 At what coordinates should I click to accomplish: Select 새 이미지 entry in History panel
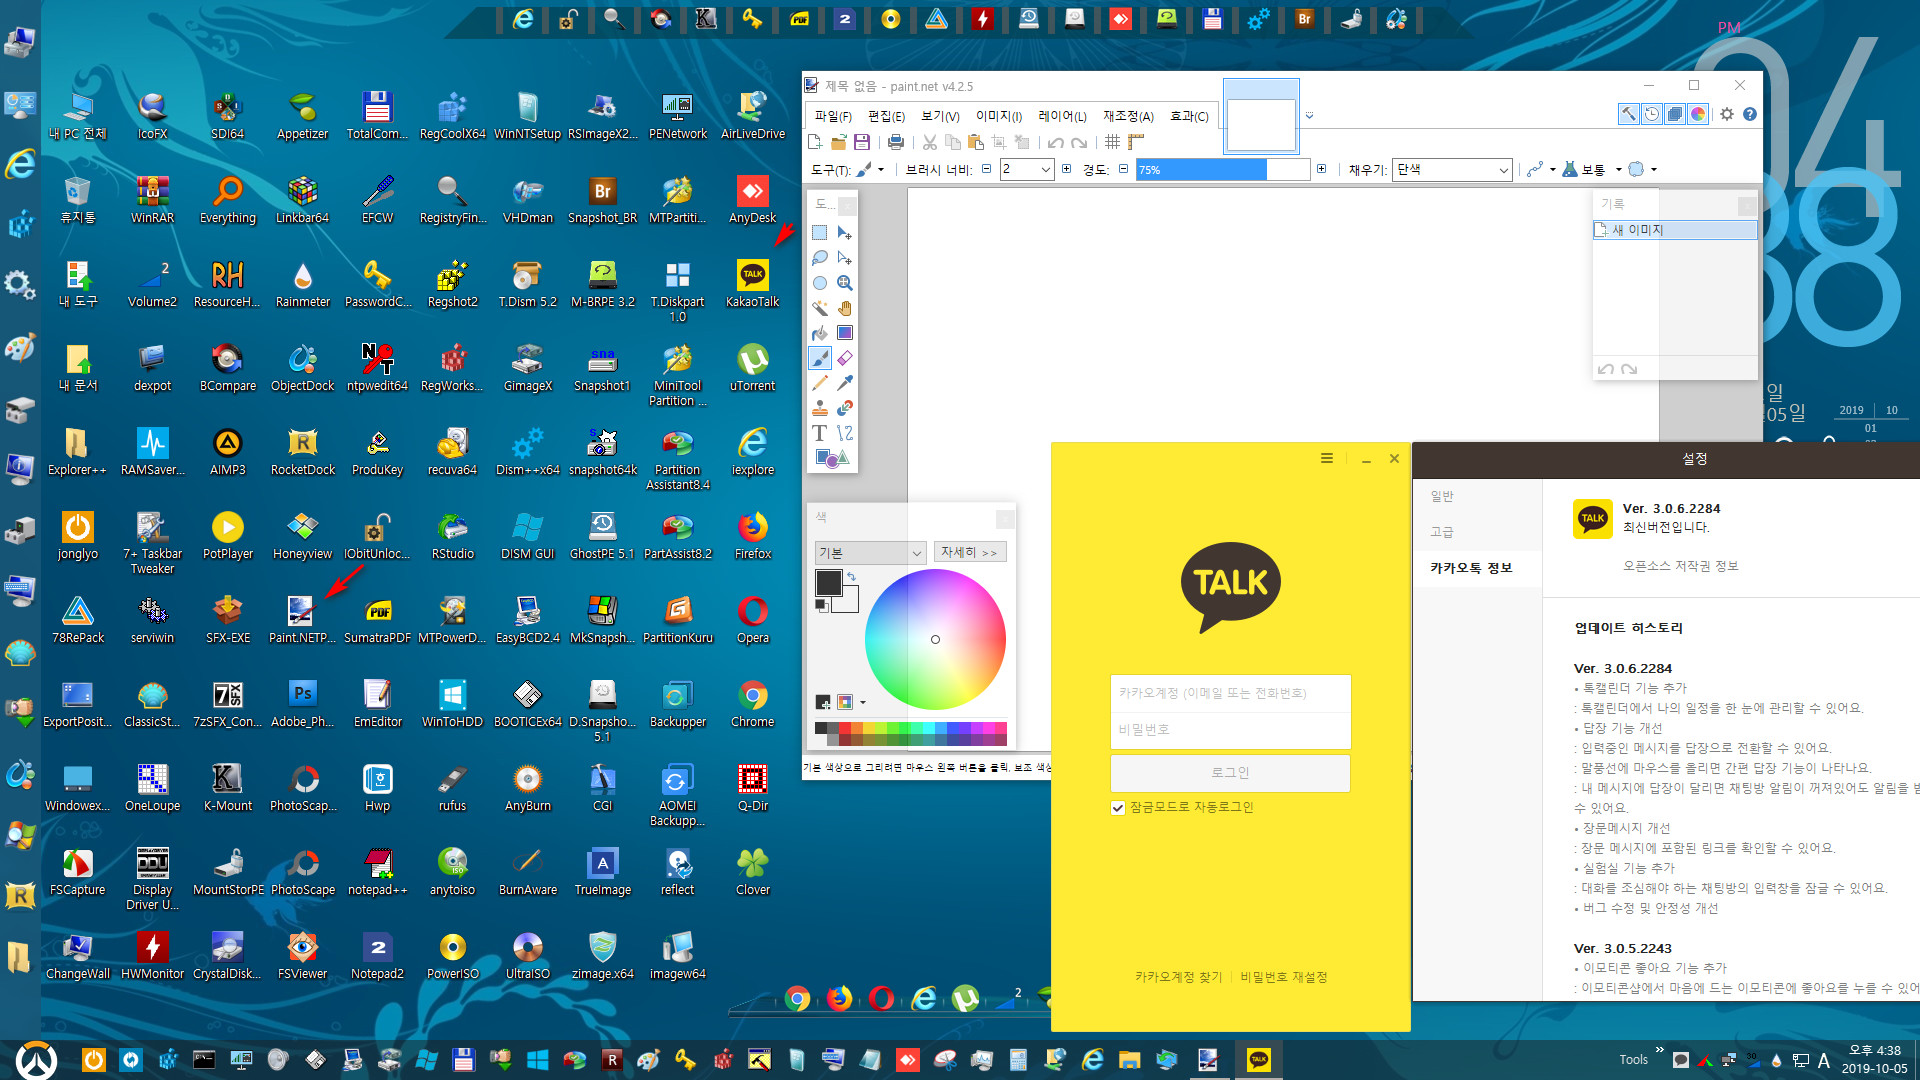tap(1674, 230)
